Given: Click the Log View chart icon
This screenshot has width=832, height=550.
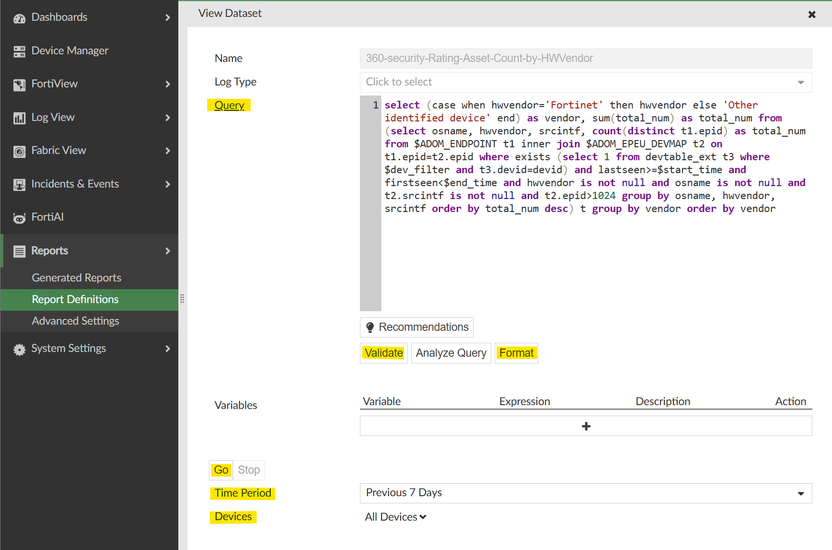Looking at the screenshot, I should [x=19, y=118].
